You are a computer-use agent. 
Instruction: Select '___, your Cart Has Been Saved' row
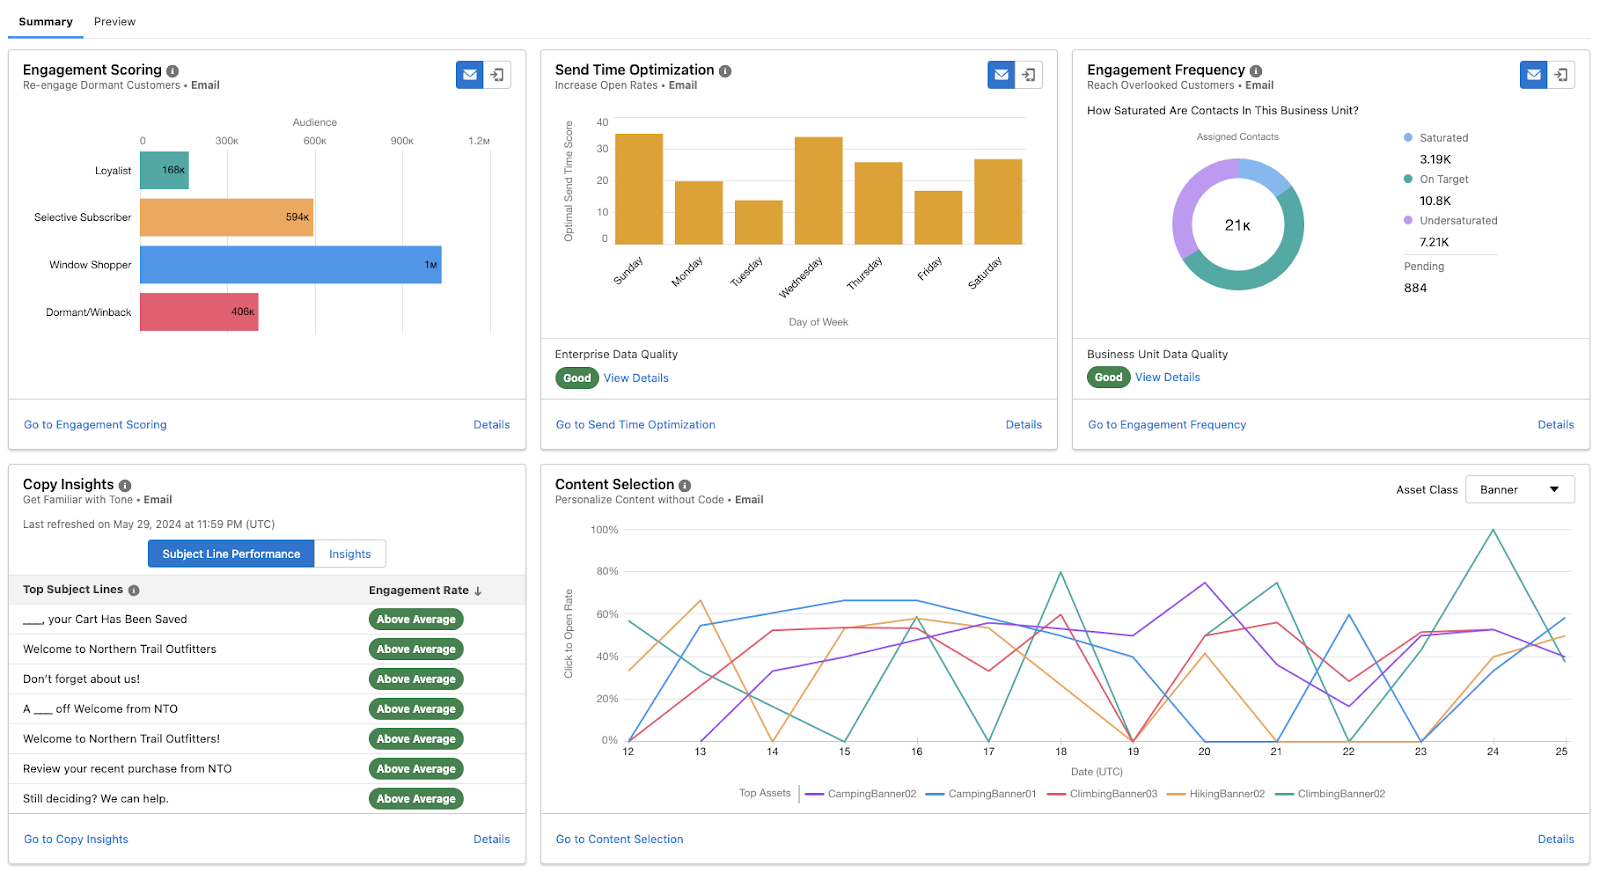click(267, 620)
